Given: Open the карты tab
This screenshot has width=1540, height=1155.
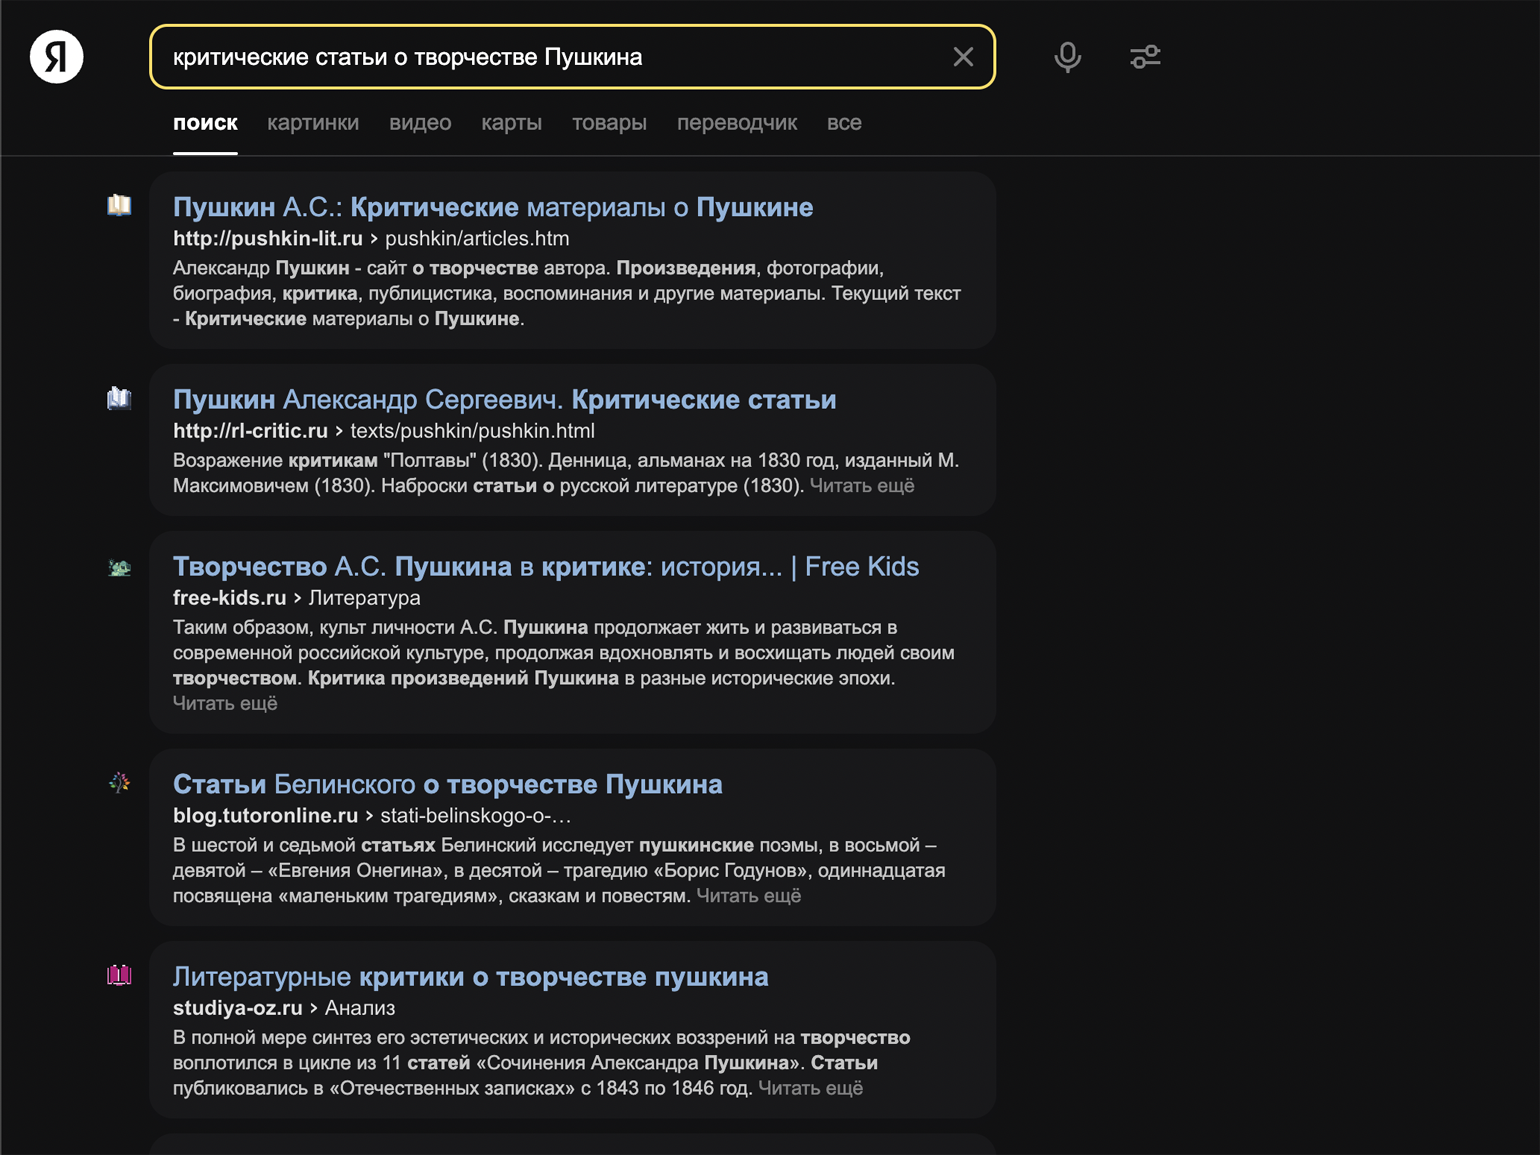Looking at the screenshot, I should tap(511, 123).
